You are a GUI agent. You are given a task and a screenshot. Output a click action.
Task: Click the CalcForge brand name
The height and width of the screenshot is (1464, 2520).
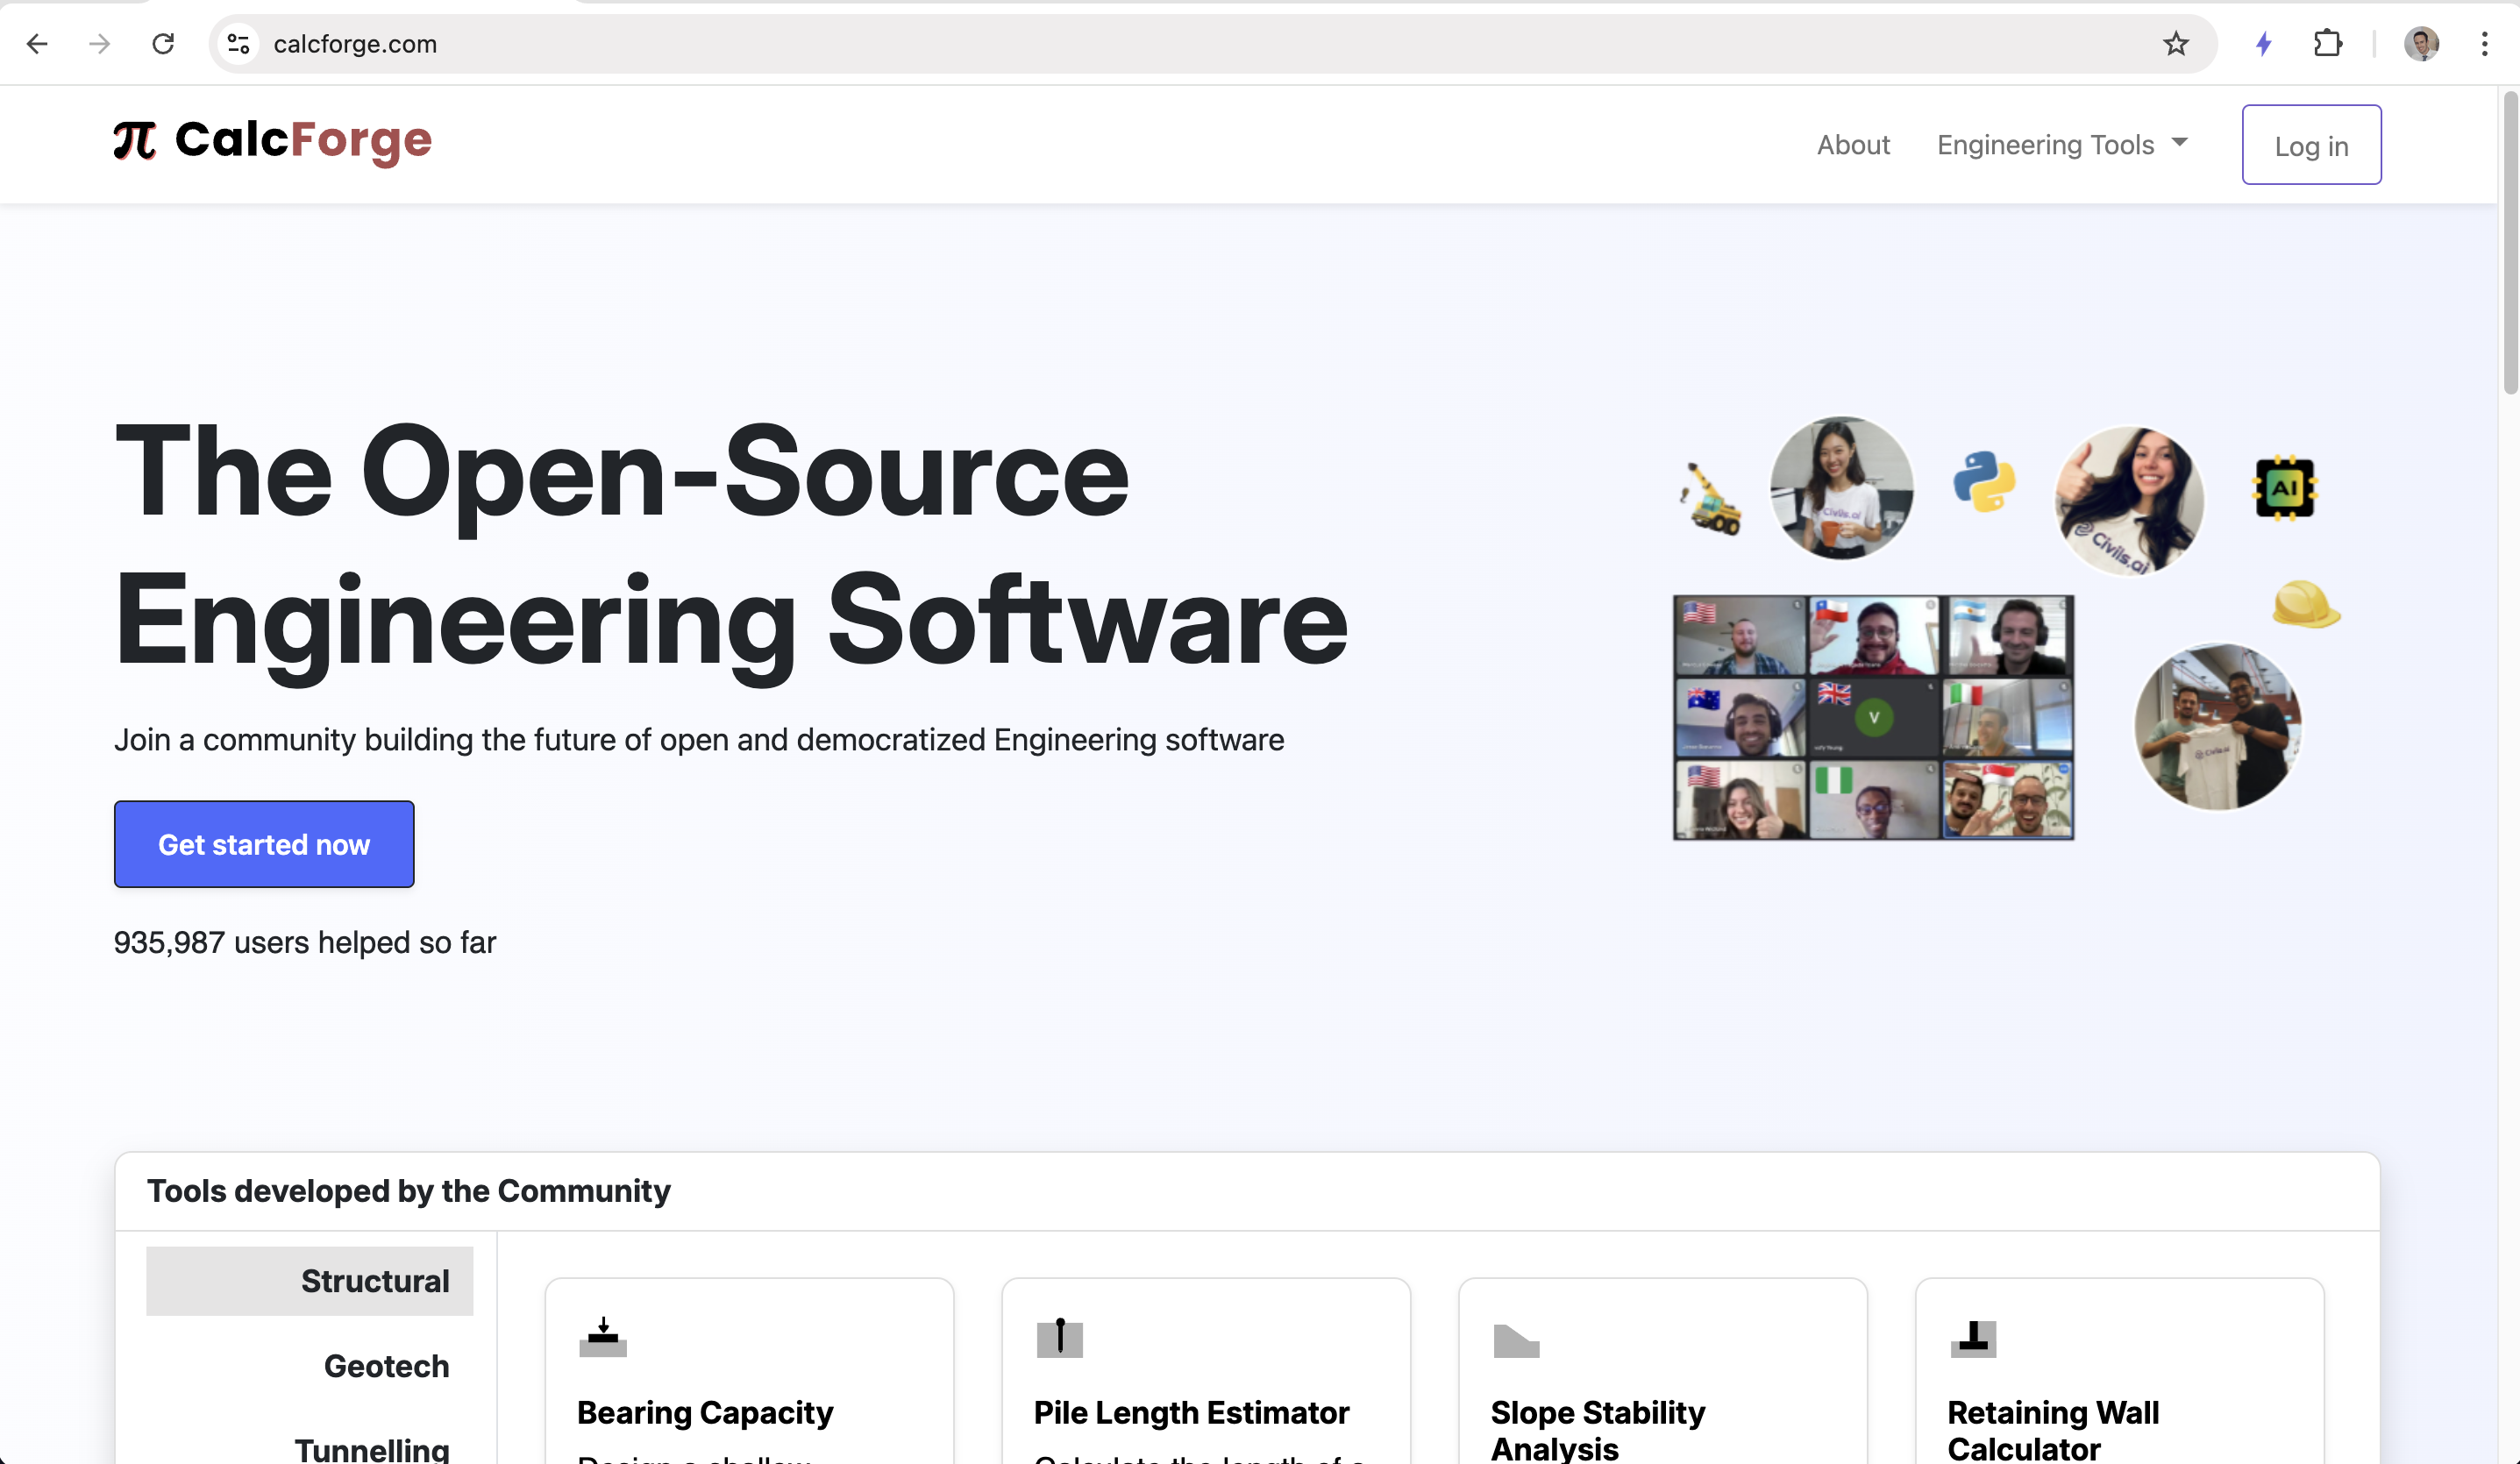pos(303,140)
